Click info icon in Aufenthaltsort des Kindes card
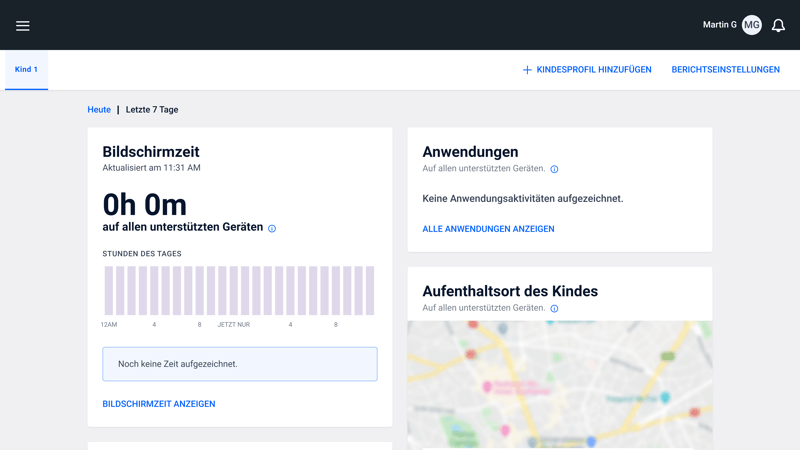The height and width of the screenshot is (450, 800). tap(554, 309)
